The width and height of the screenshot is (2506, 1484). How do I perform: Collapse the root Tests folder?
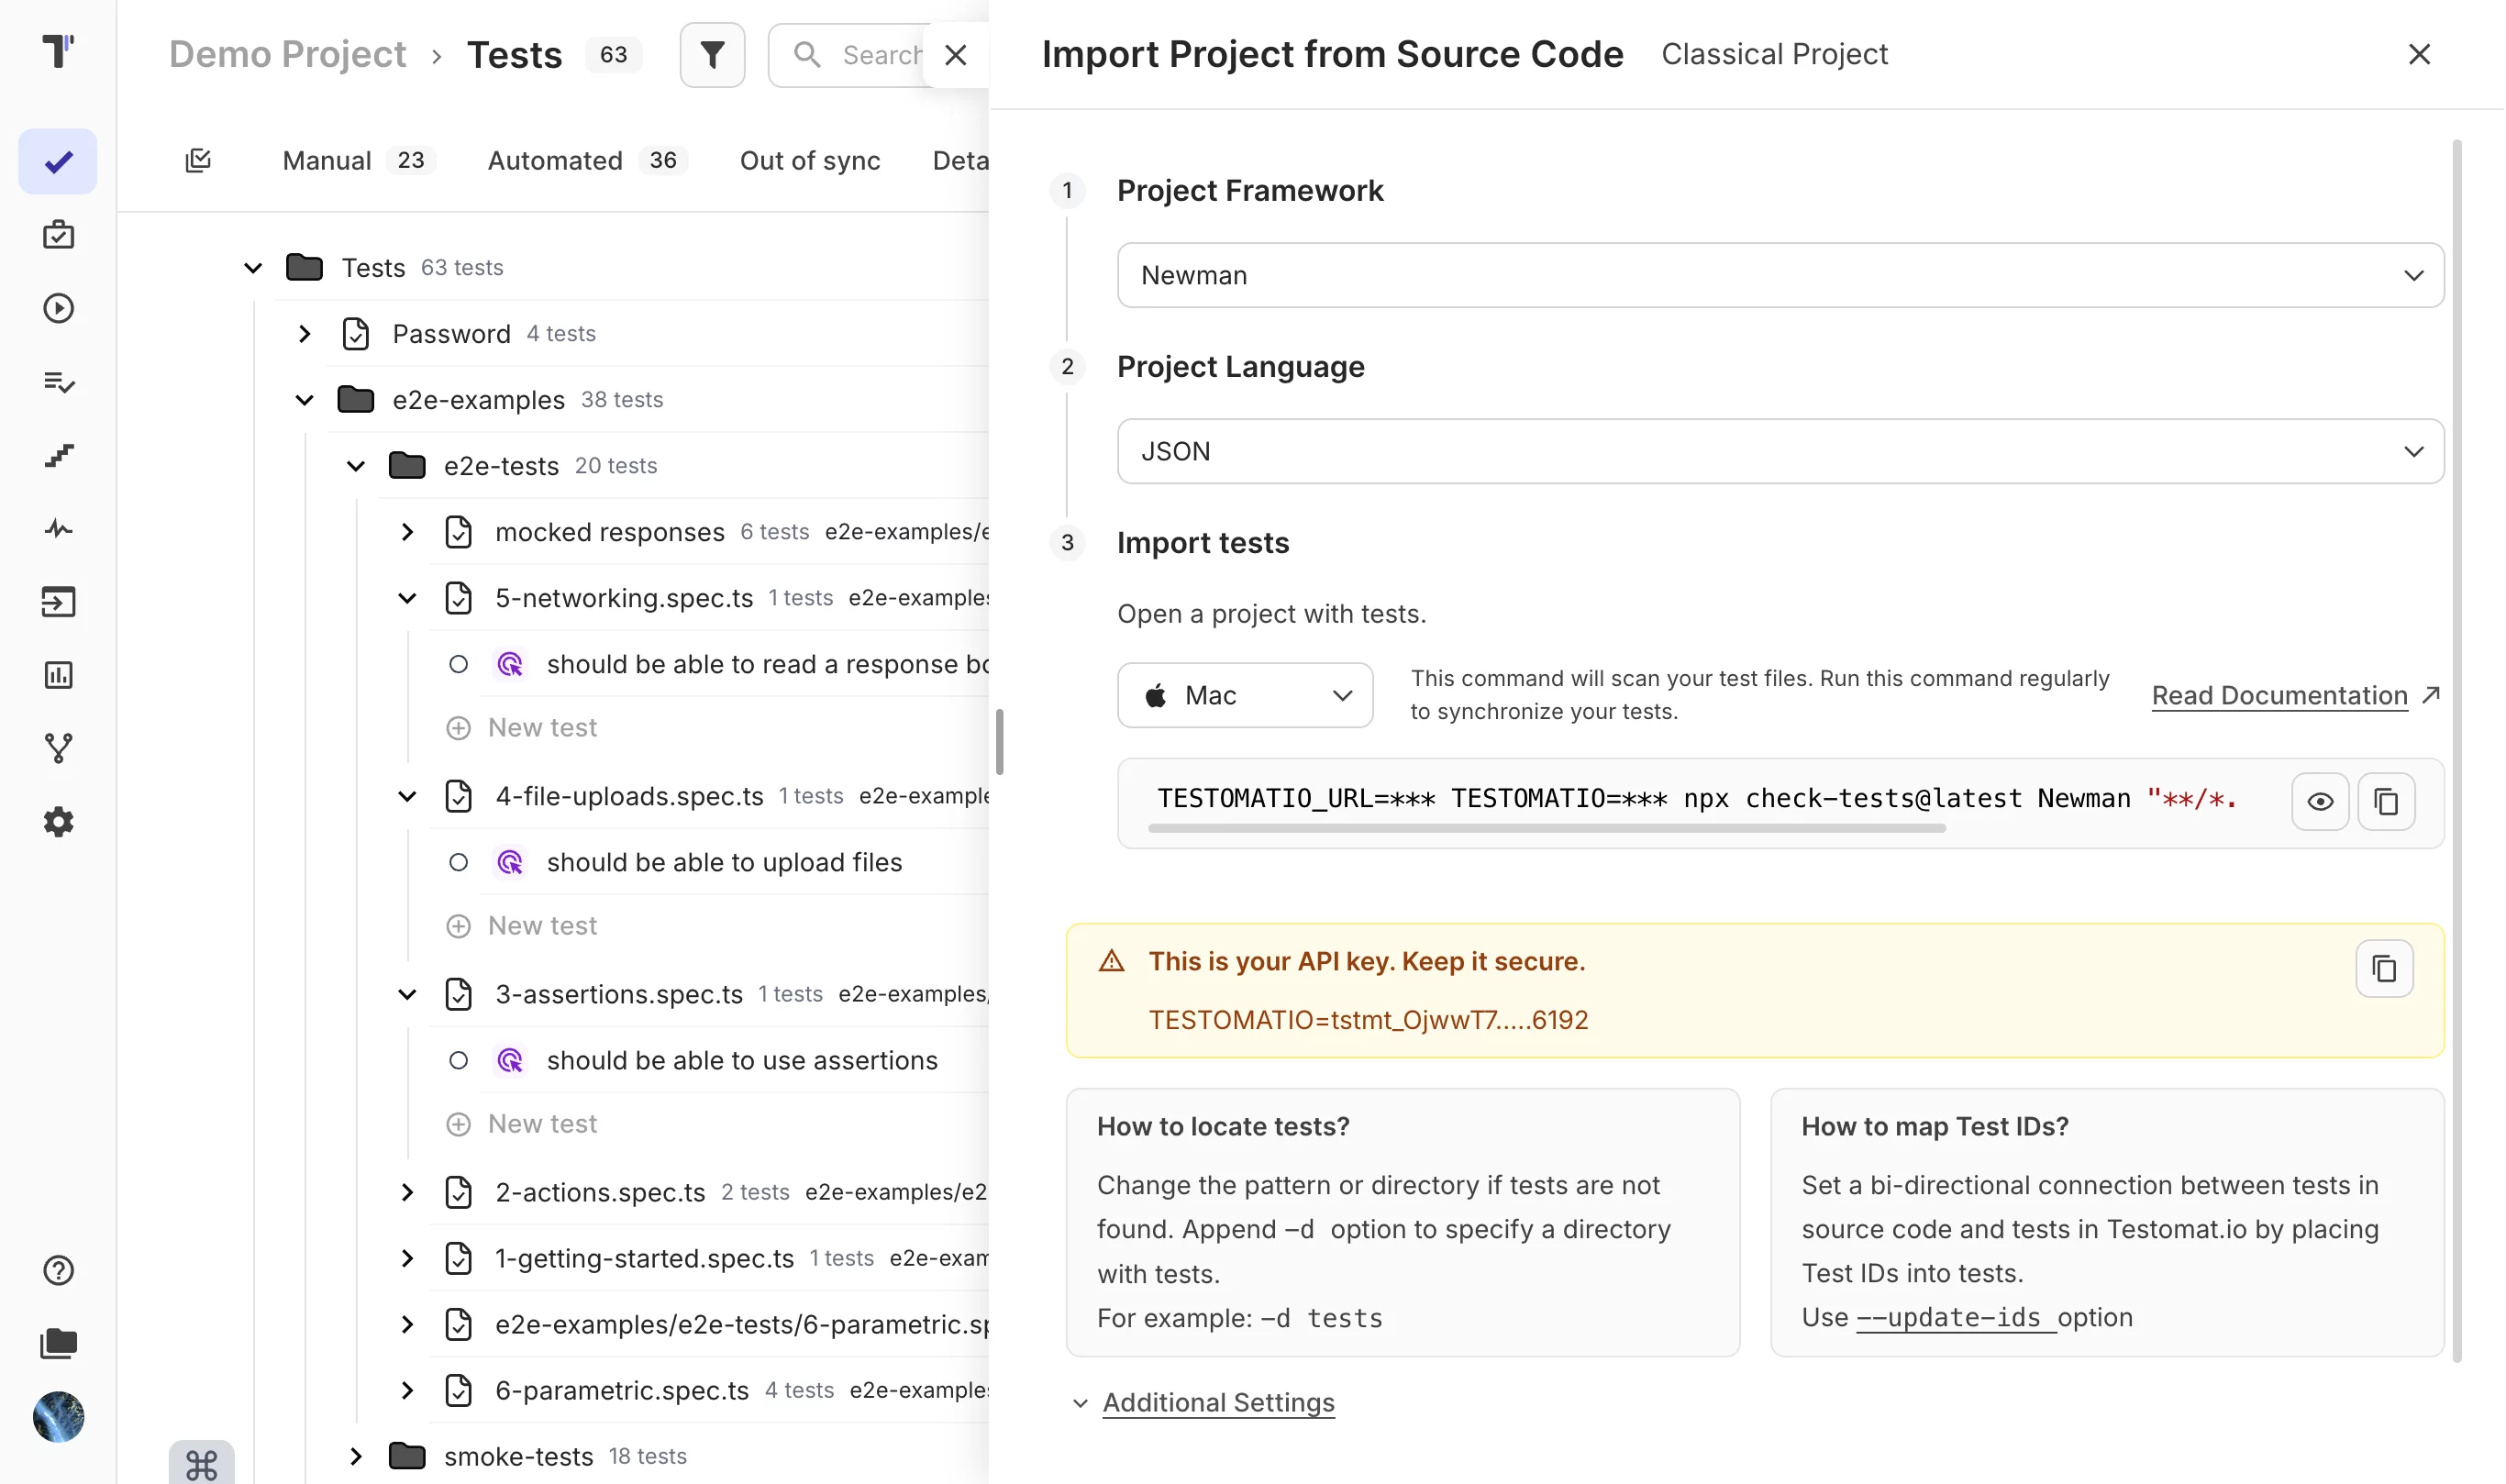tap(253, 268)
